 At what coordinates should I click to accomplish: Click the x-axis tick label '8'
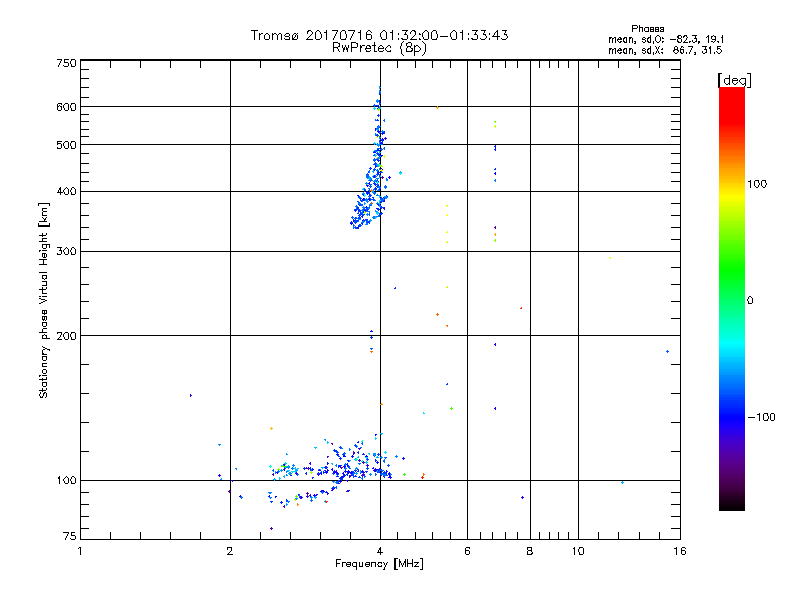(530, 551)
